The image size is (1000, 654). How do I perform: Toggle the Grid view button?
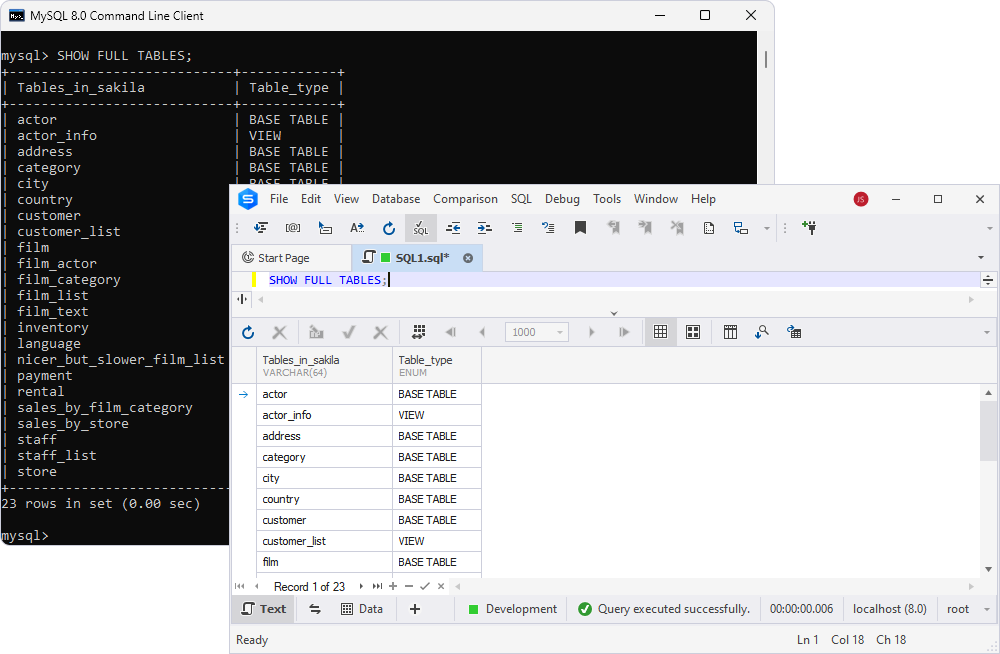coord(661,332)
